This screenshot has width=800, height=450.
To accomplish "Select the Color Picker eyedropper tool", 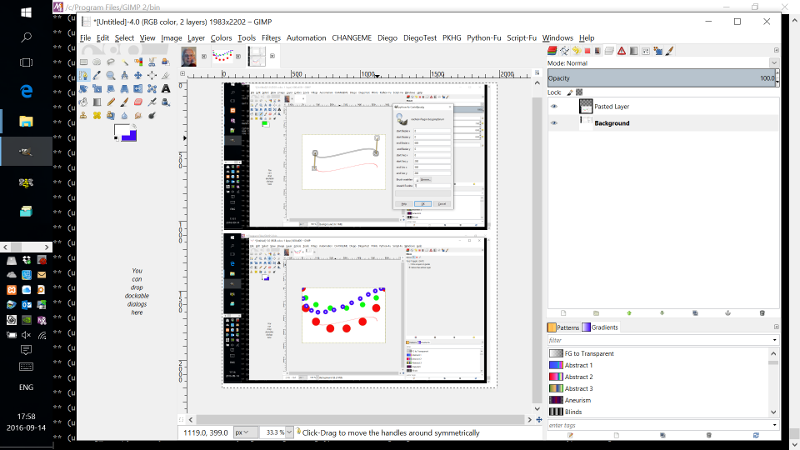I will click(96, 75).
